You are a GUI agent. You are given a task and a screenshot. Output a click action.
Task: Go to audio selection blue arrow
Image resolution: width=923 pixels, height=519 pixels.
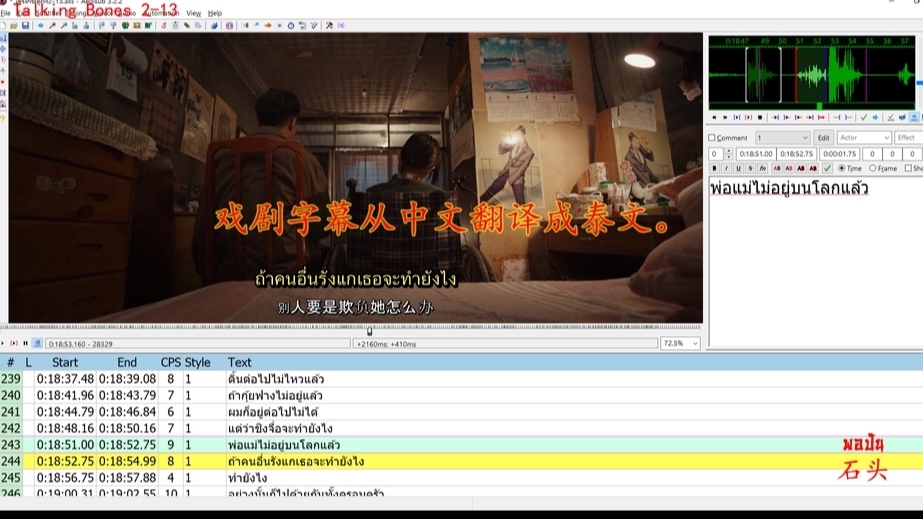click(875, 117)
